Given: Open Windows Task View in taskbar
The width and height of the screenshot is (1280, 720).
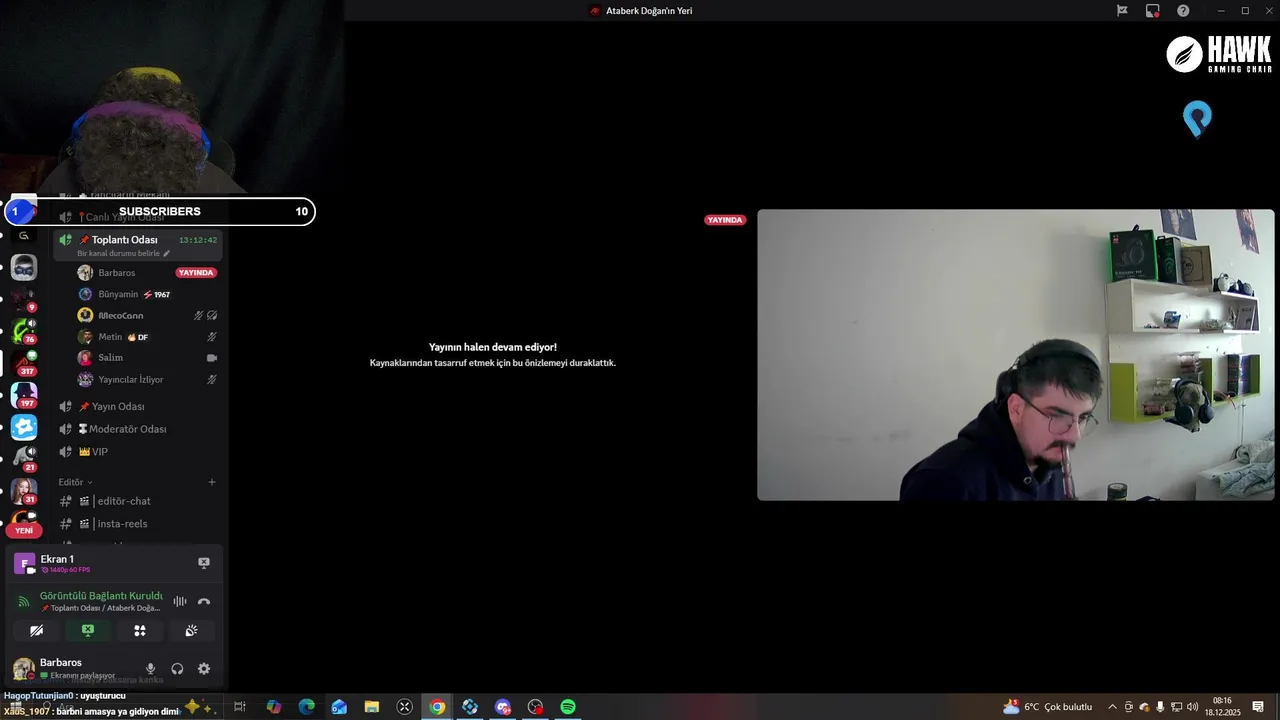Looking at the screenshot, I should [240, 707].
